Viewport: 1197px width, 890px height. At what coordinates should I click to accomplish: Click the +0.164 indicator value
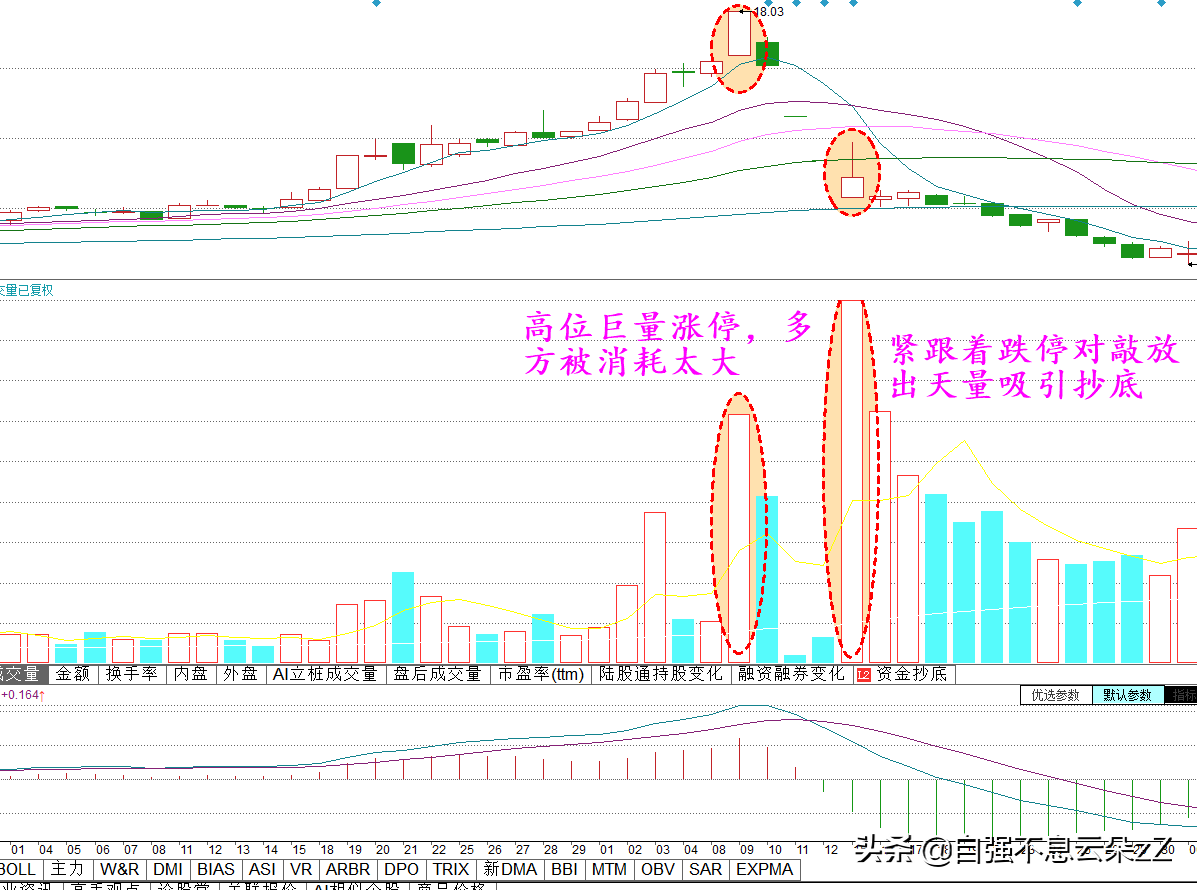(x=20, y=695)
